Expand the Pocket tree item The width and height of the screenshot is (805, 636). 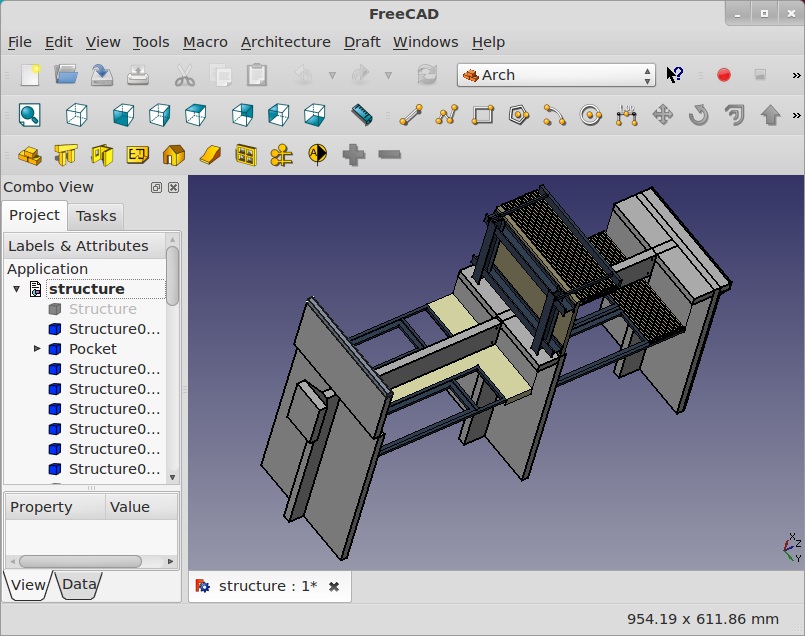(37, 349)
